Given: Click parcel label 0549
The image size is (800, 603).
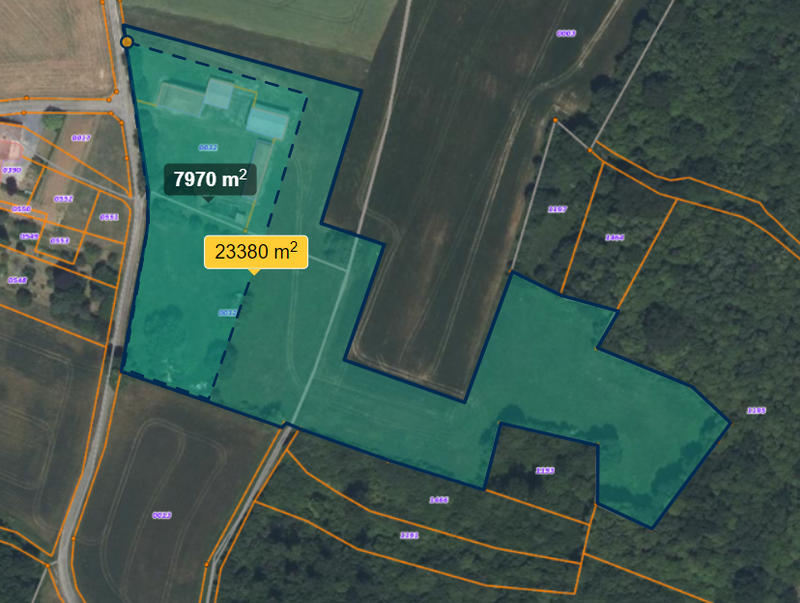Looking at the screenshot, I should pos(30,236).
